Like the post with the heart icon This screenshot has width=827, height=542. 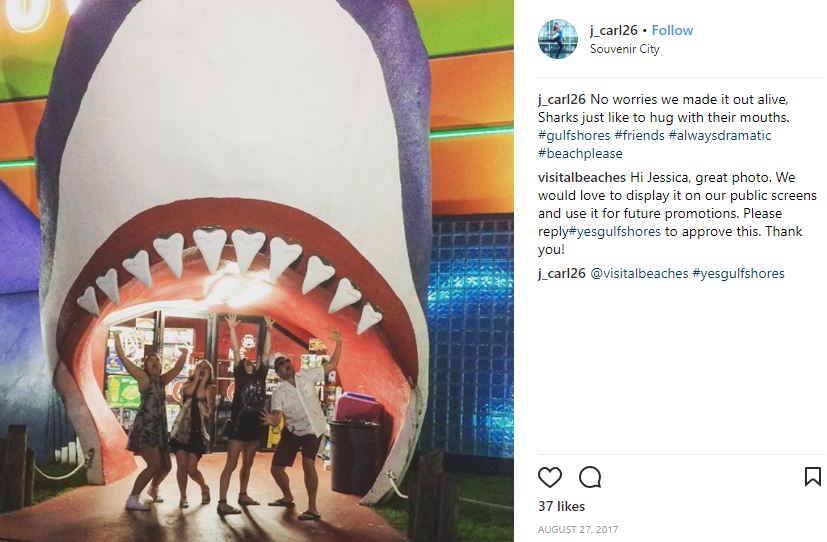(x=550, y=477)
